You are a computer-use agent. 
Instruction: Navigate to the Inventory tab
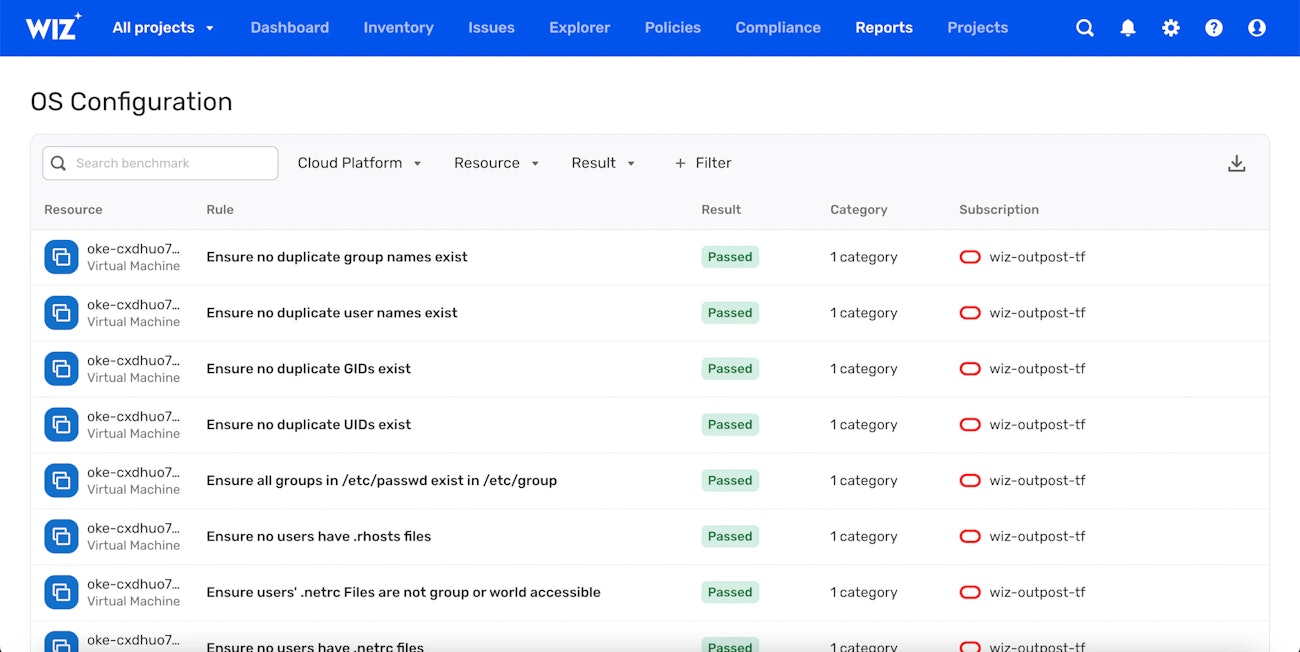(x=398, y=28)
